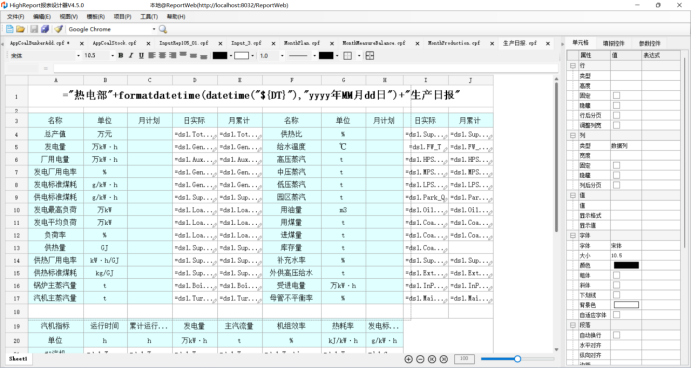
Task: Open the font name dropdown
Action: pyautogui.click(x=79, y=56)
